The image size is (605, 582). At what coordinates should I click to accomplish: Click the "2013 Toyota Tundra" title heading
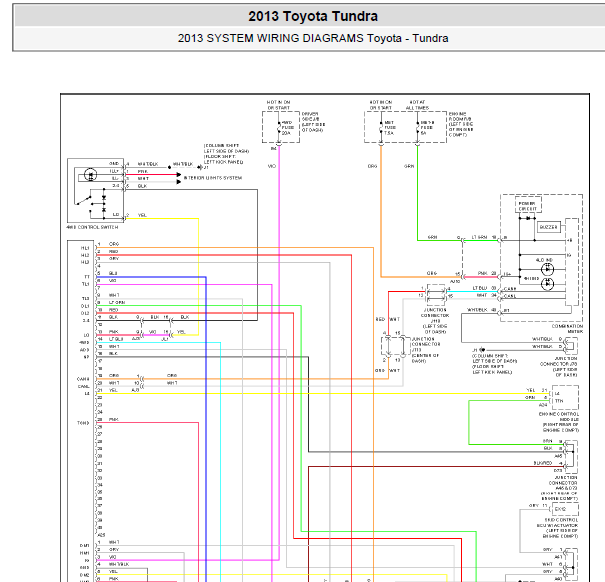point(313,16)
